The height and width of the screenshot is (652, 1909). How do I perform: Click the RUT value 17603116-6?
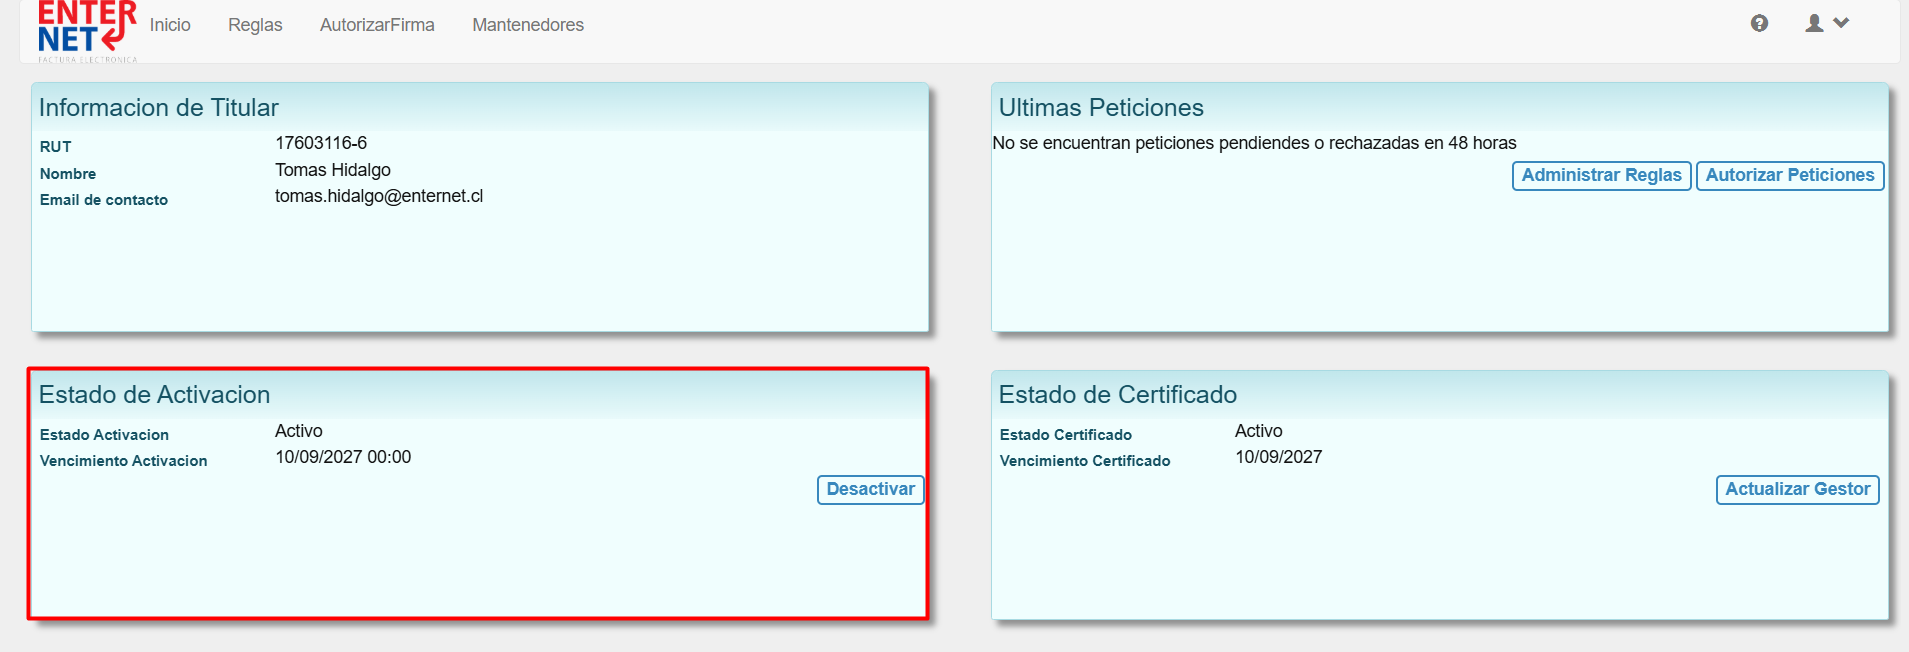click(x=321, y=143)
